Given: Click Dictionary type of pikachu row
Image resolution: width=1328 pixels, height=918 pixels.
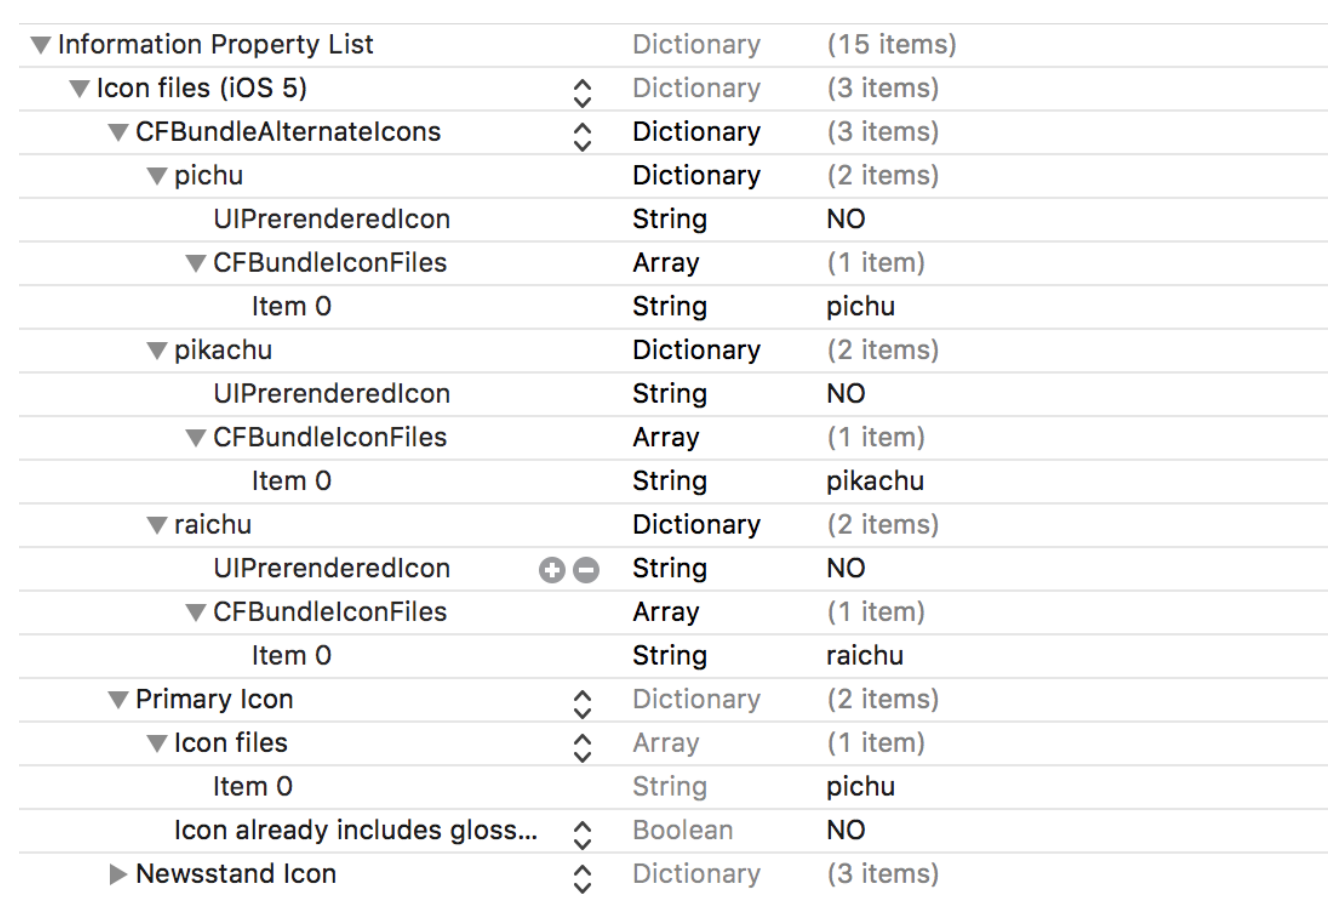Looking at the screenshot, I should (696, 350).
